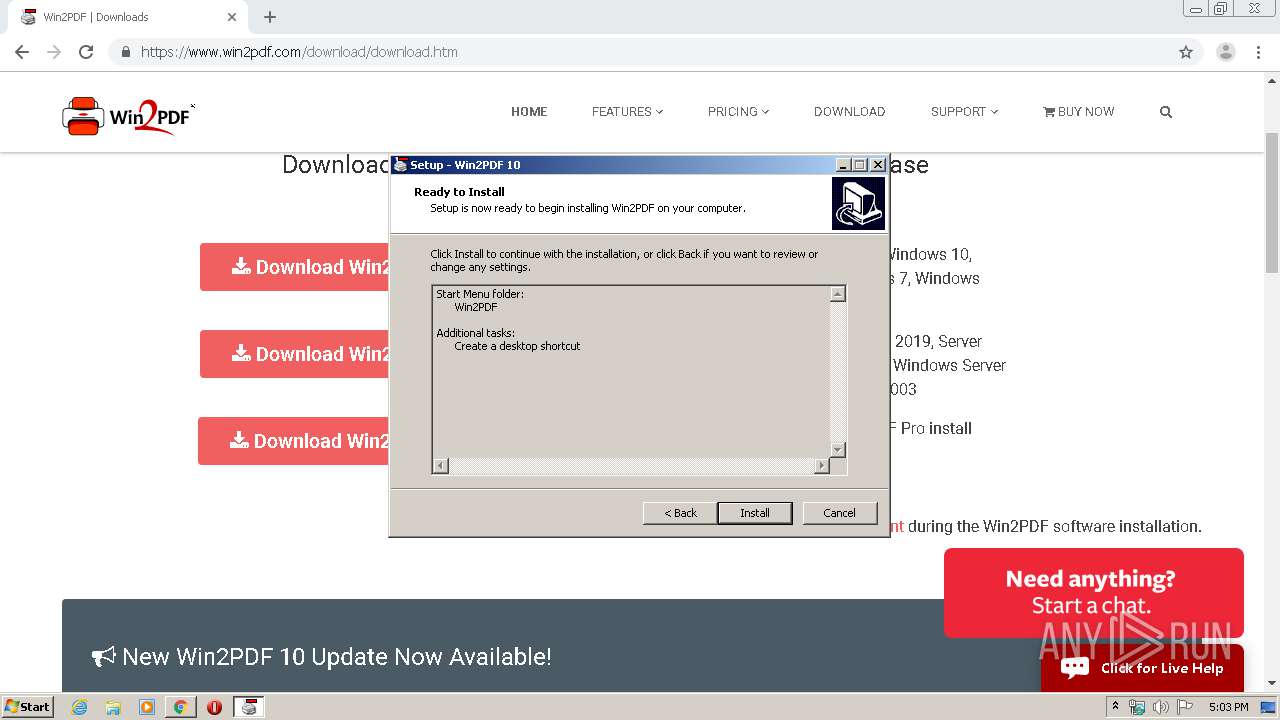The height and width of the screenshot is (720, 1280).
Task: Select 'Create a desktop shortcut' text line
Action: tap(517, 346)
